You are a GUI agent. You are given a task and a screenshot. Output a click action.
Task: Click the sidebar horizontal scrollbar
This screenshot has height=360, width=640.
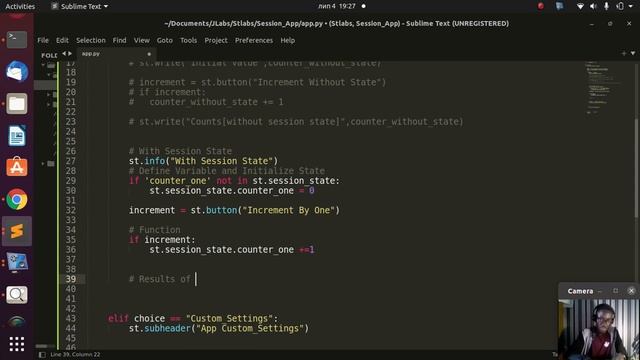click(42, 347)
